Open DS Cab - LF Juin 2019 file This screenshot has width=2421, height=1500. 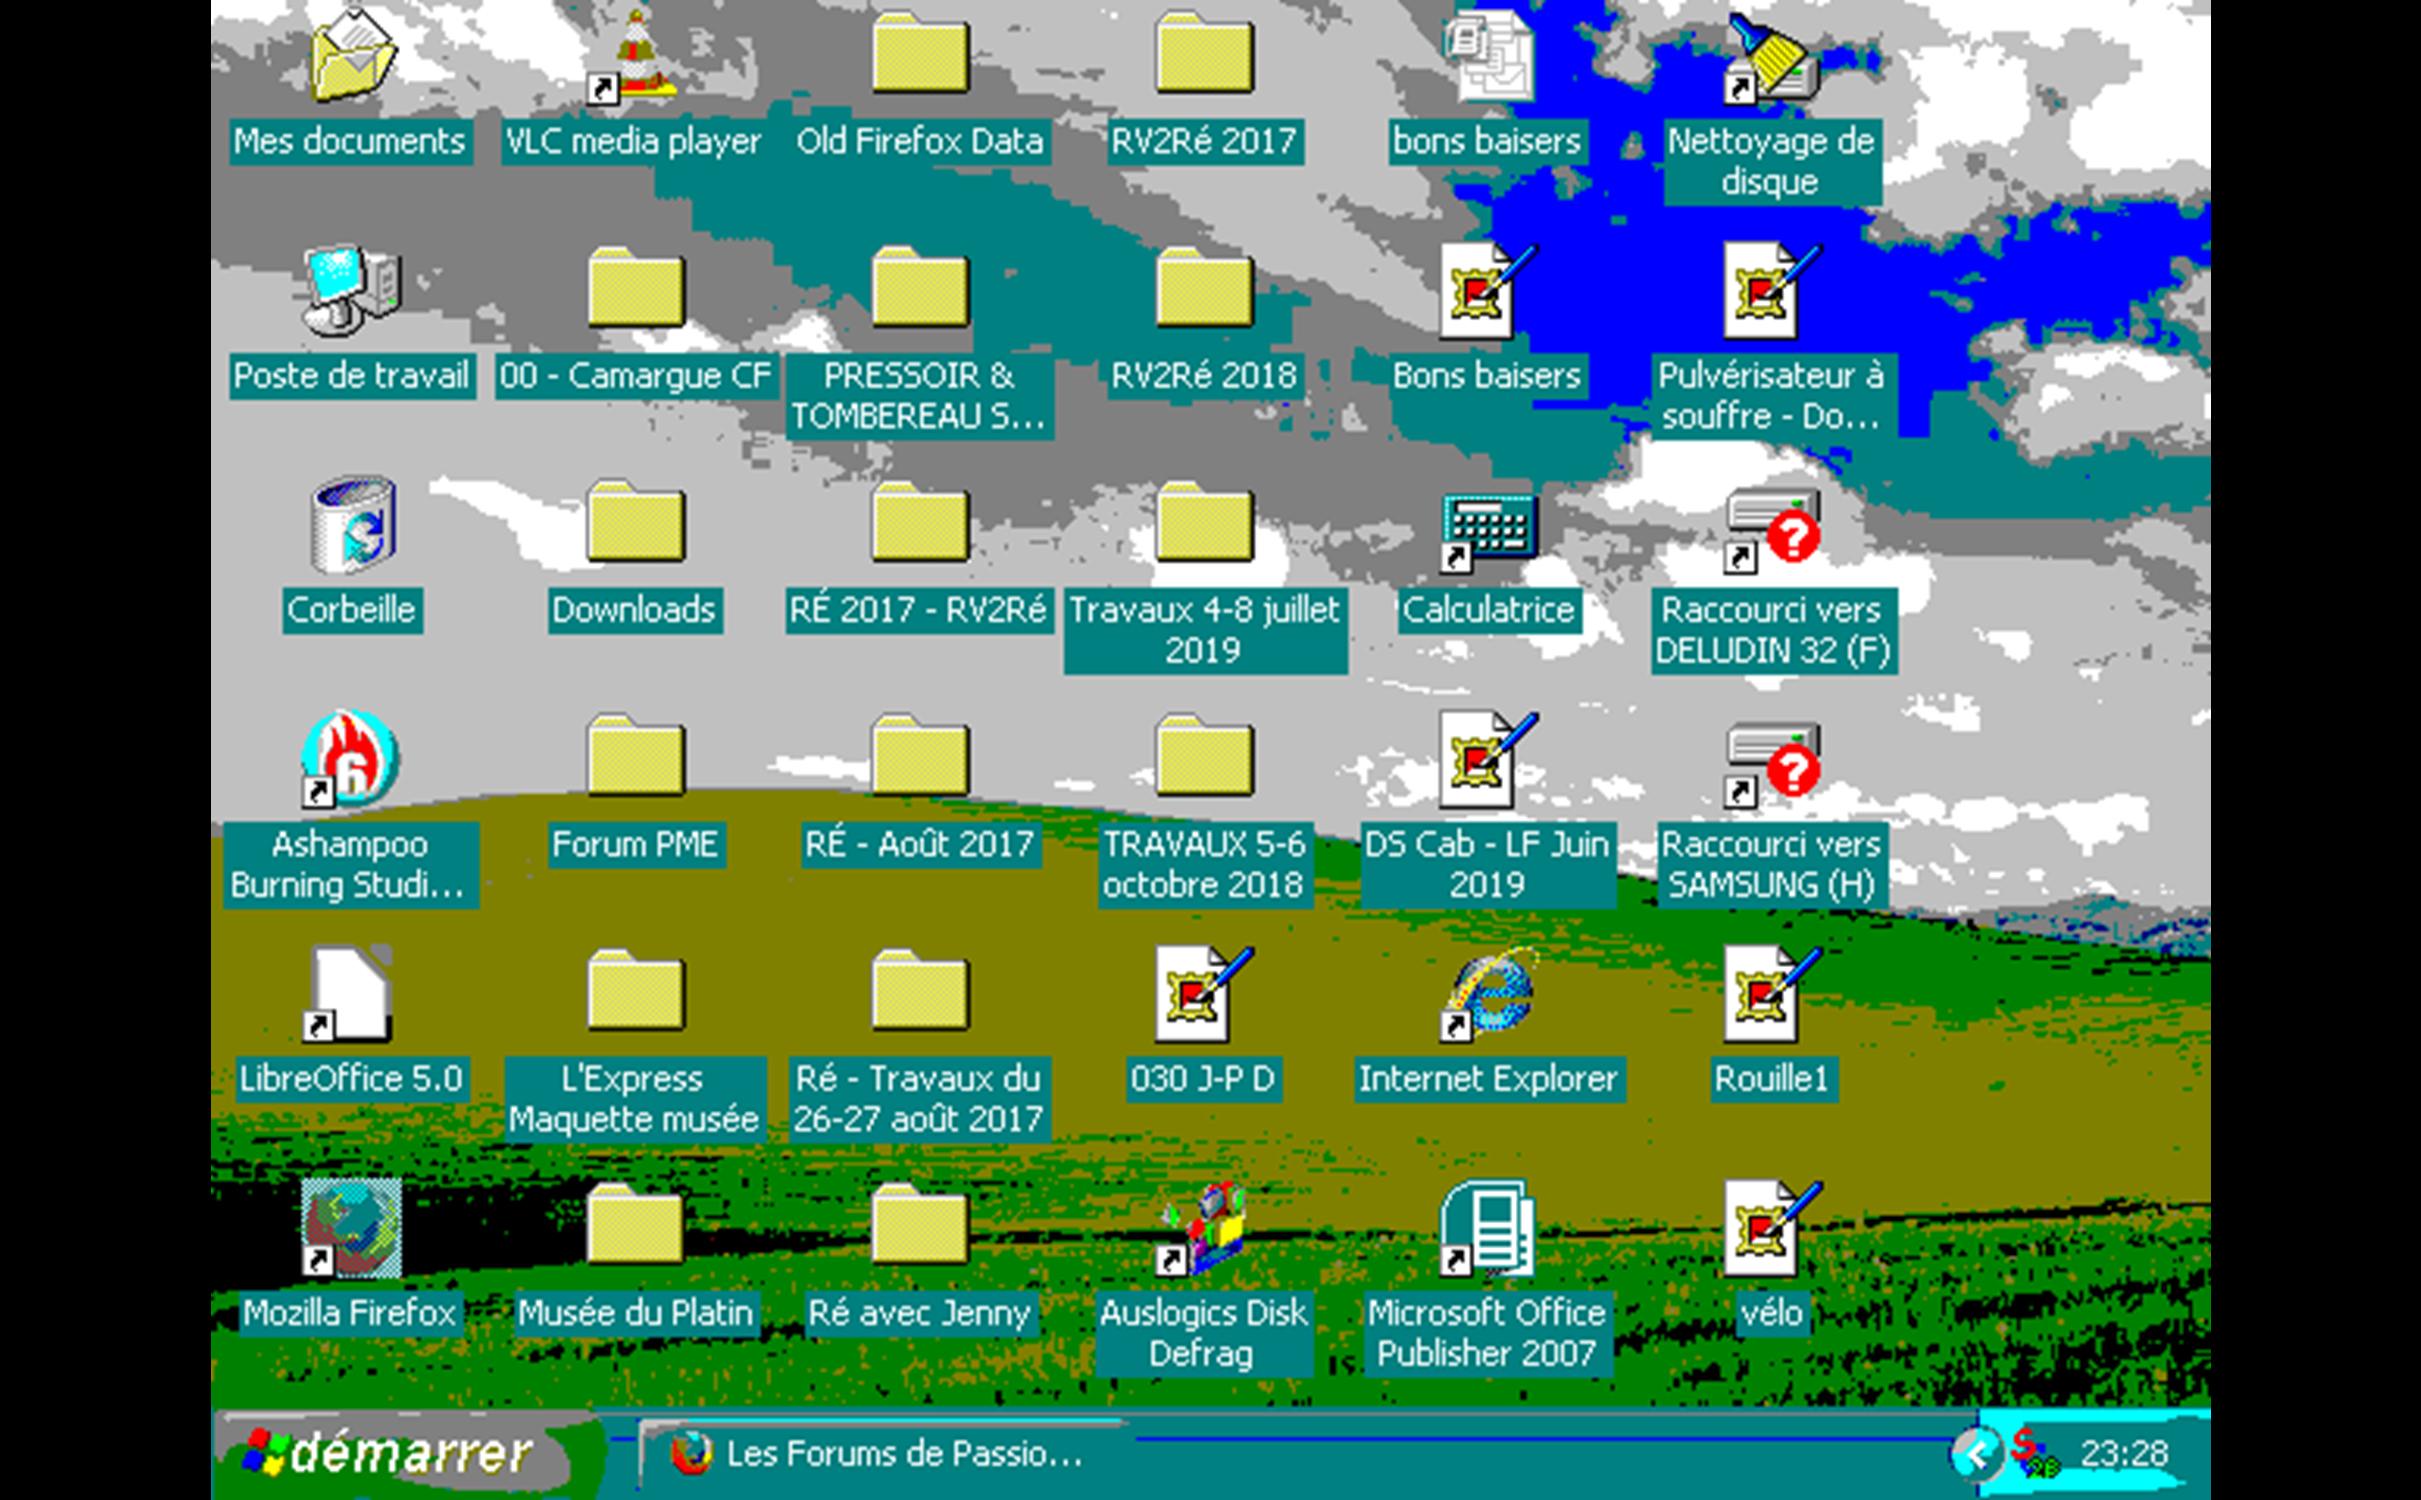[1487, 759]
